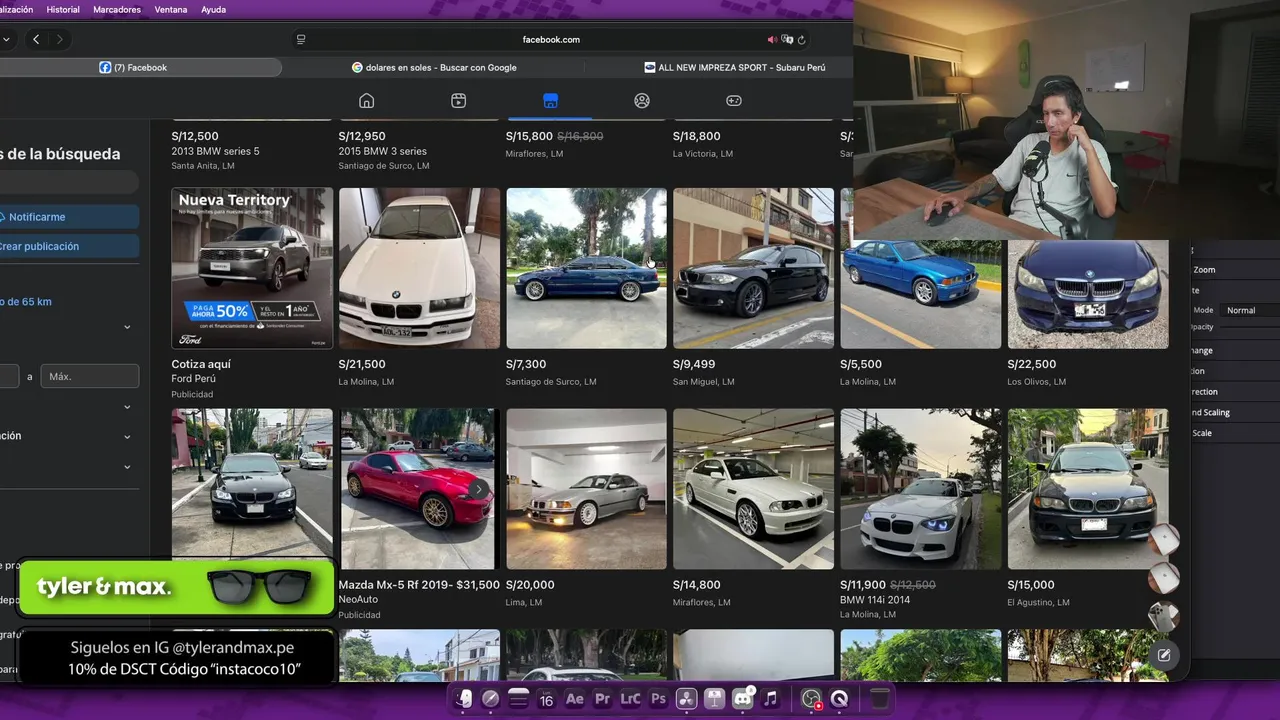Open the Facebook Marketplace icon
Viewport: 1280px width, 720px height.
[550, 100]
